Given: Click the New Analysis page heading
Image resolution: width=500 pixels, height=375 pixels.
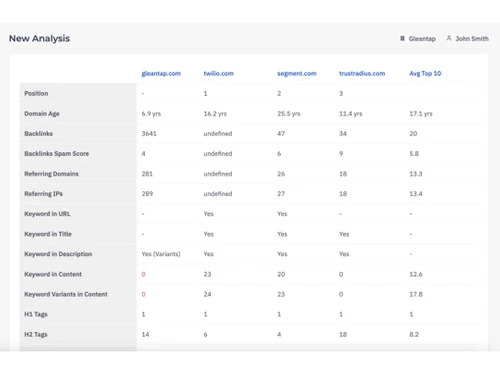Looking at the screenshot, I should tap(39, 39).
